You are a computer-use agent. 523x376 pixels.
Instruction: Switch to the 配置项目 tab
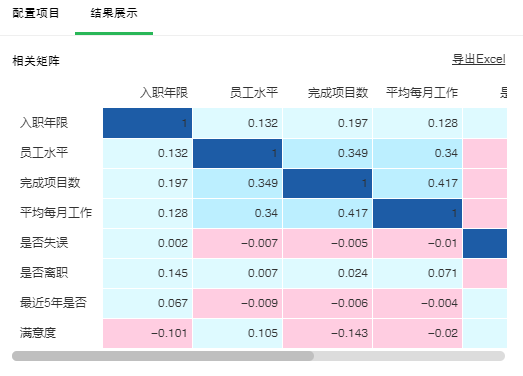point(36,13)
